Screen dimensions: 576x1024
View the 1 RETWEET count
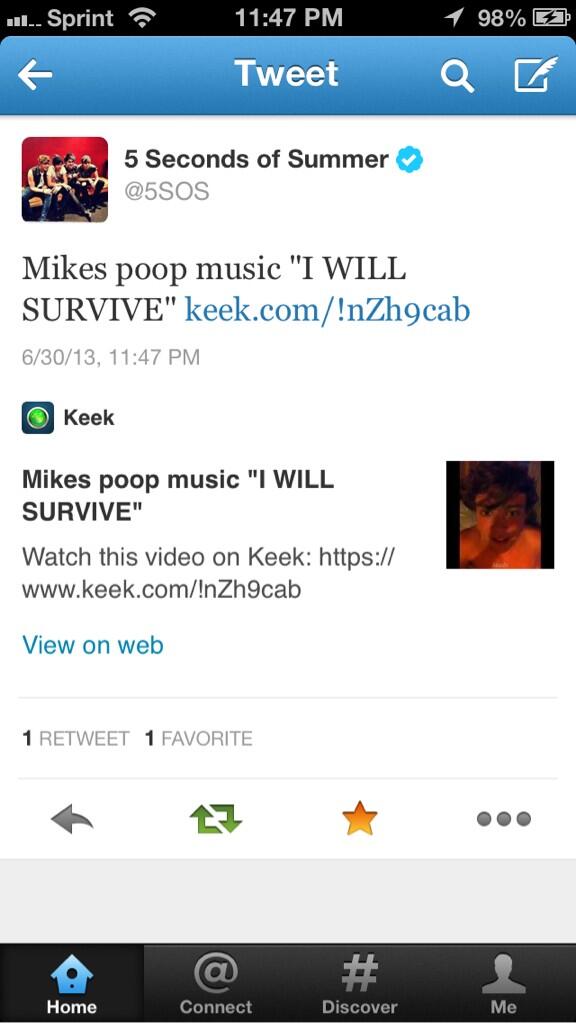[x=76, y=739]
